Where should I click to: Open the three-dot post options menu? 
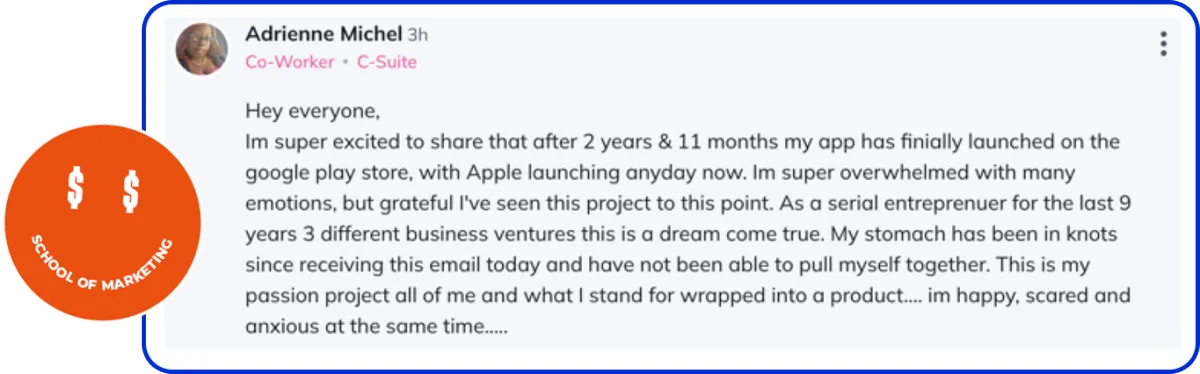[x=1163, y=43]
